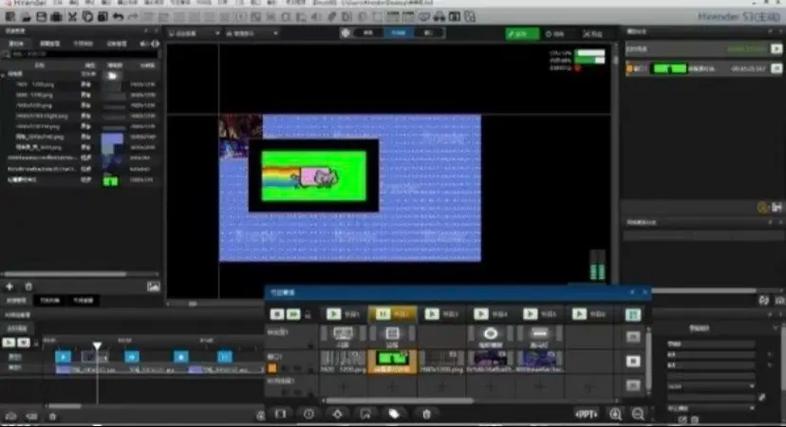Click the first tab in media panel
The image size is (786, 427).
(17, 44)
